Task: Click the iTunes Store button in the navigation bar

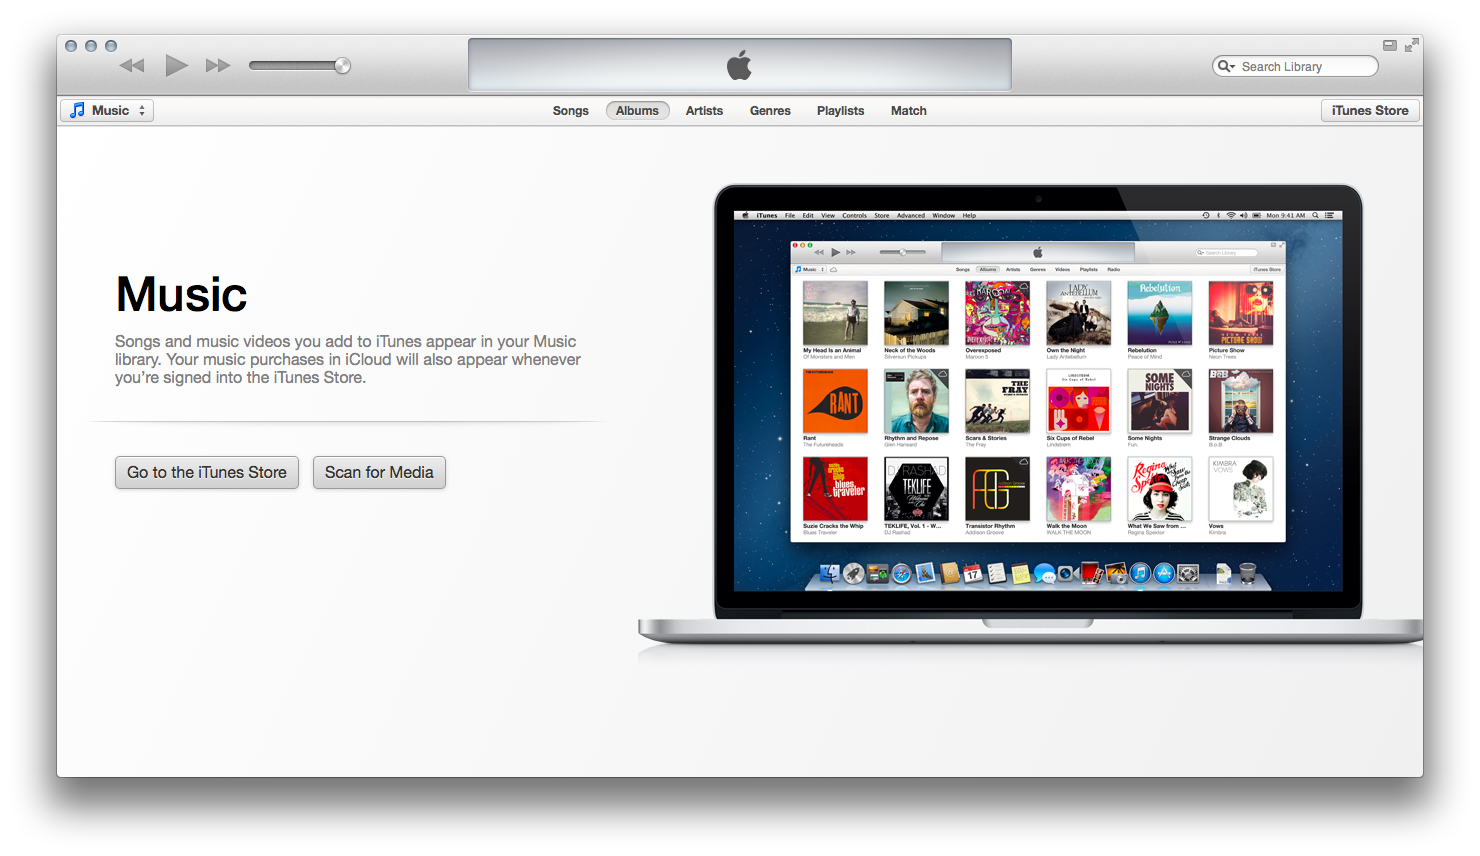Action: (1370, 111)
